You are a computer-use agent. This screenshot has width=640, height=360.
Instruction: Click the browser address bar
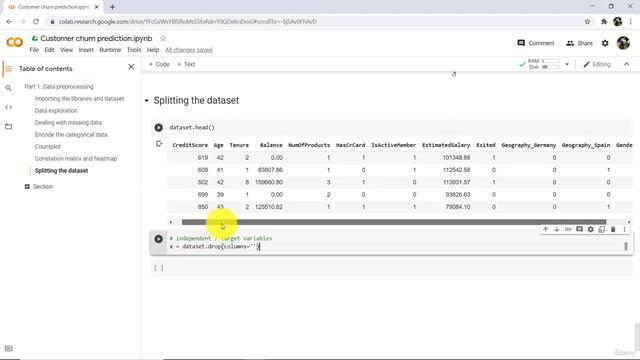(x=314, y=22)
